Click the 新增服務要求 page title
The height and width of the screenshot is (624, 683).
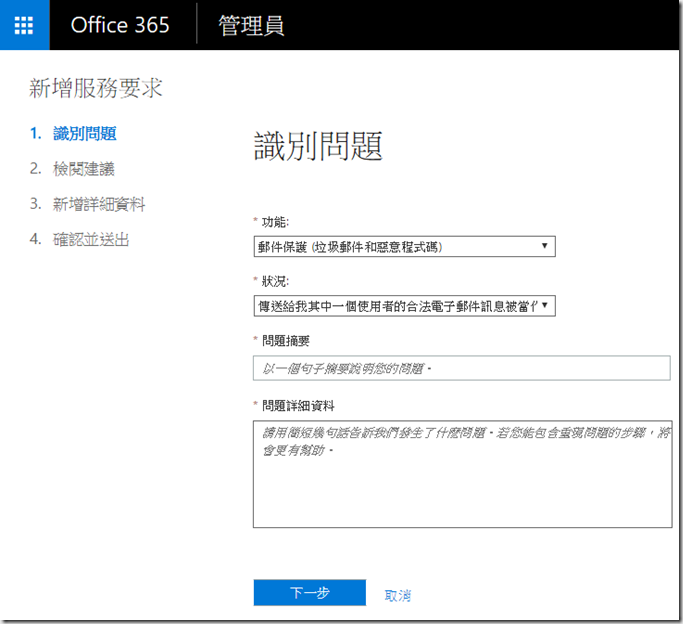[96, 89]
